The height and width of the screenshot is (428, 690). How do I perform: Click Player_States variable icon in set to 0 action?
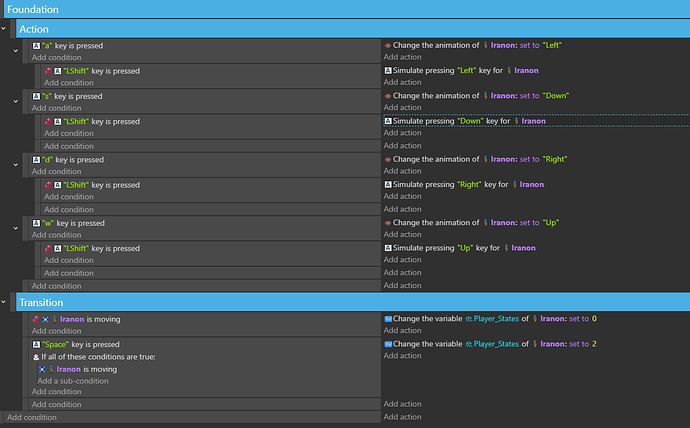pyautogui.click(x=469, y=319)
